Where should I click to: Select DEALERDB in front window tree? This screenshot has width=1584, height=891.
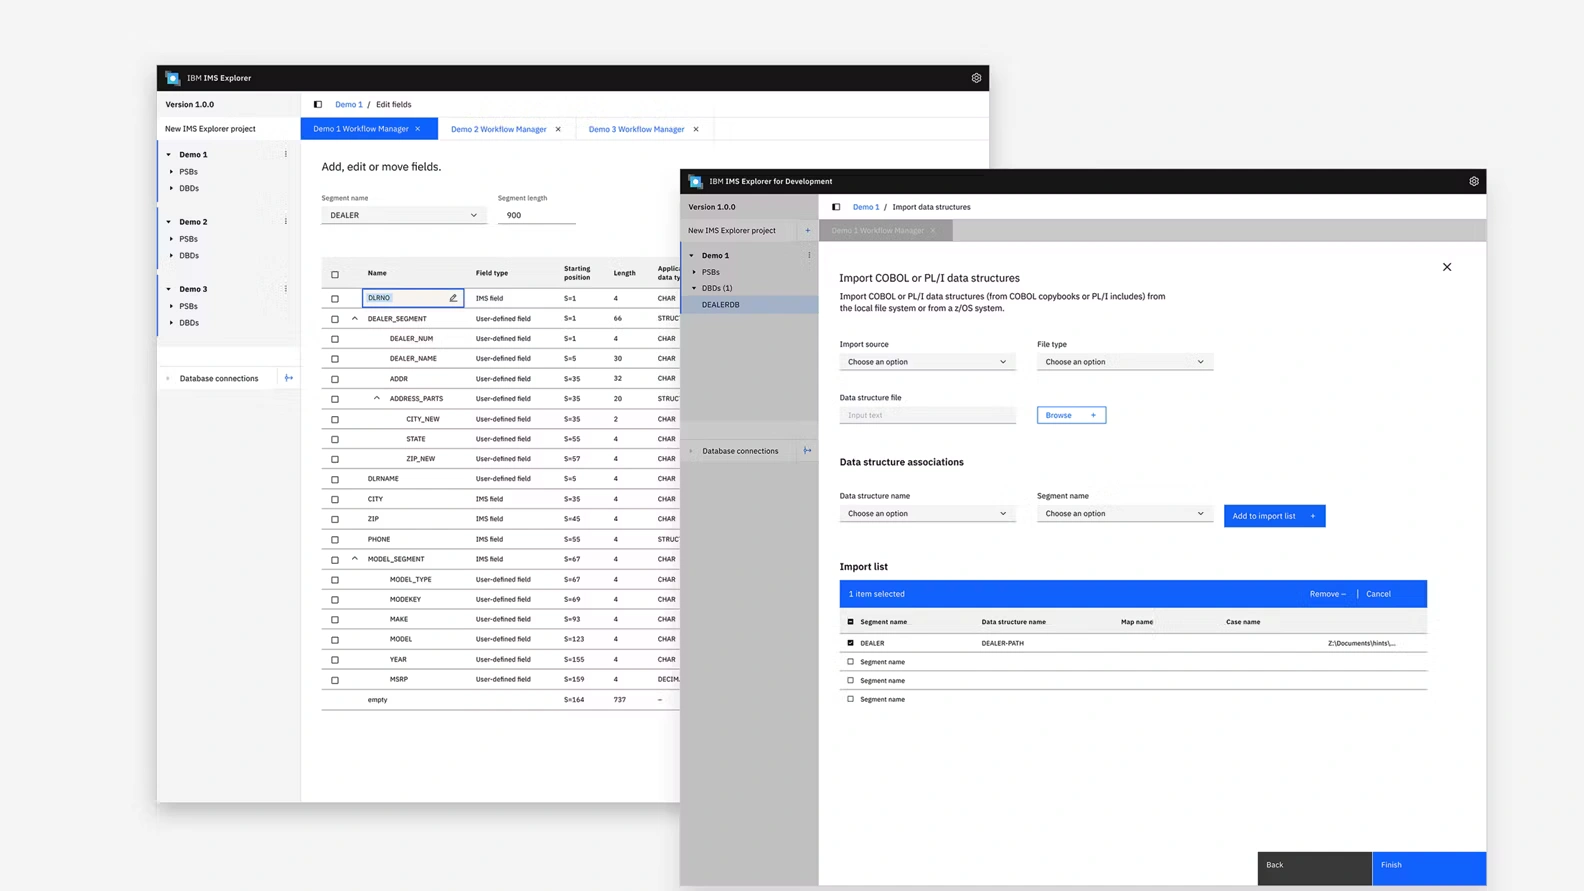click(x=749, y=305)
